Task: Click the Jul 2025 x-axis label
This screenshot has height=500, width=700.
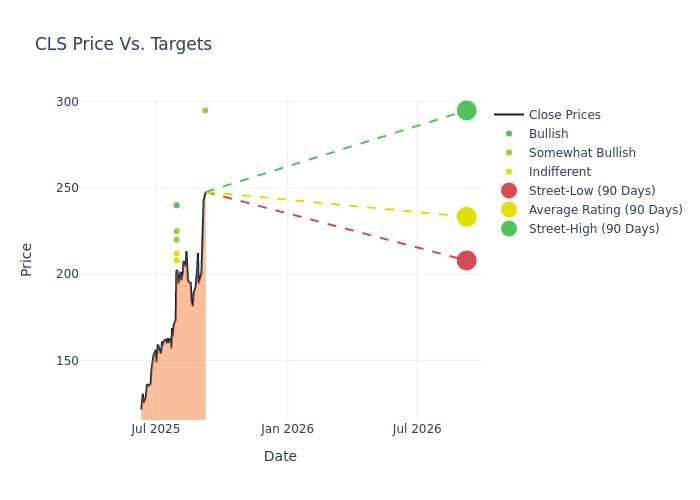Action: point(155,429)
